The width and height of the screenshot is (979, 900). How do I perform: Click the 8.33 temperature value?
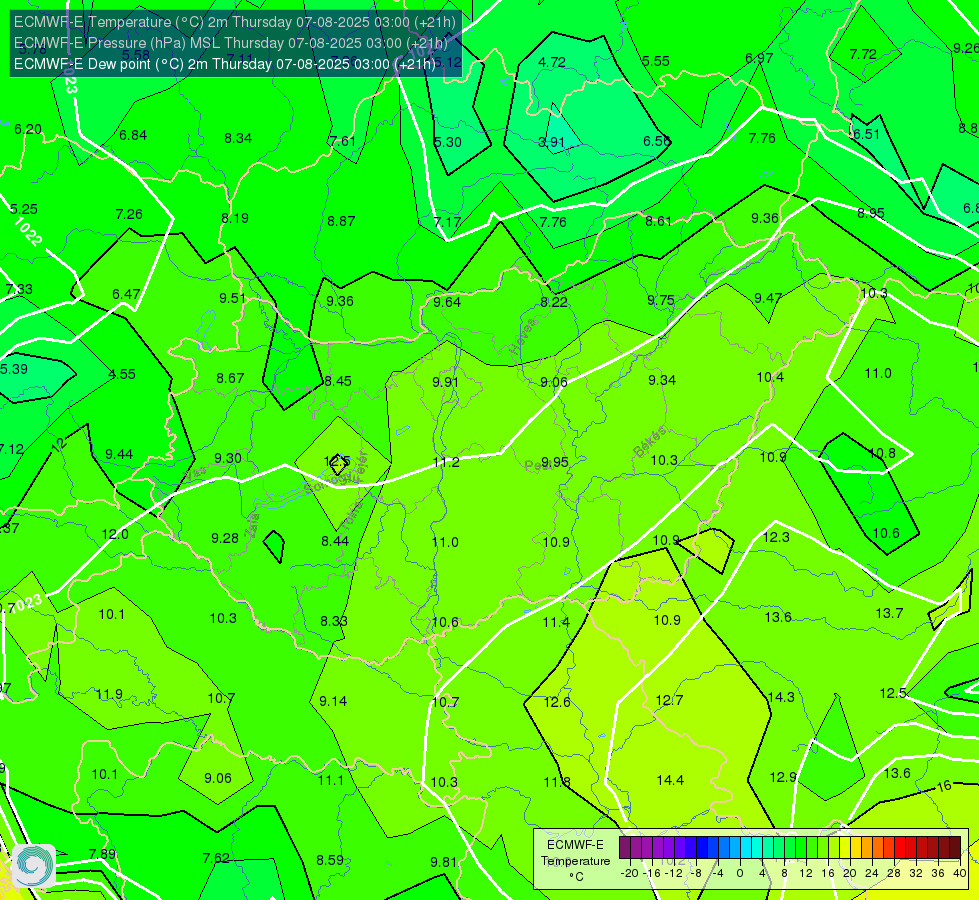coord(334,621)
